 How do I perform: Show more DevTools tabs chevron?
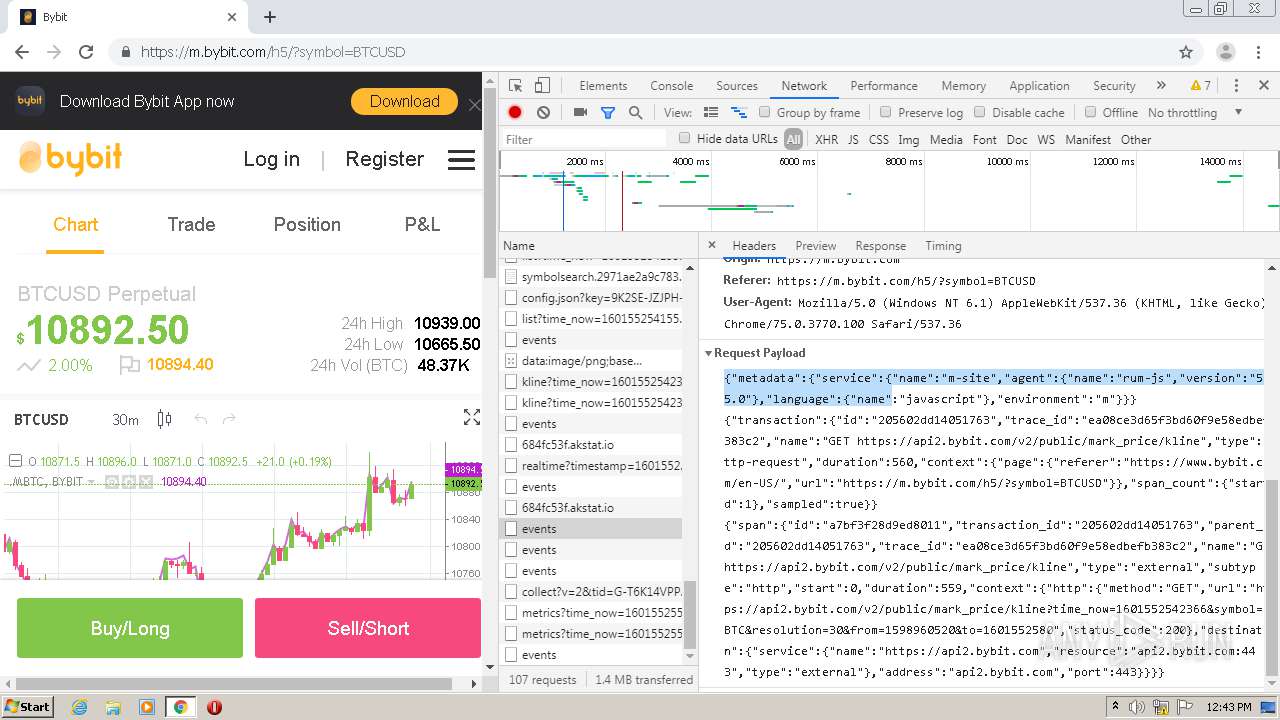pyautogui.click(x=1161, y=86)
